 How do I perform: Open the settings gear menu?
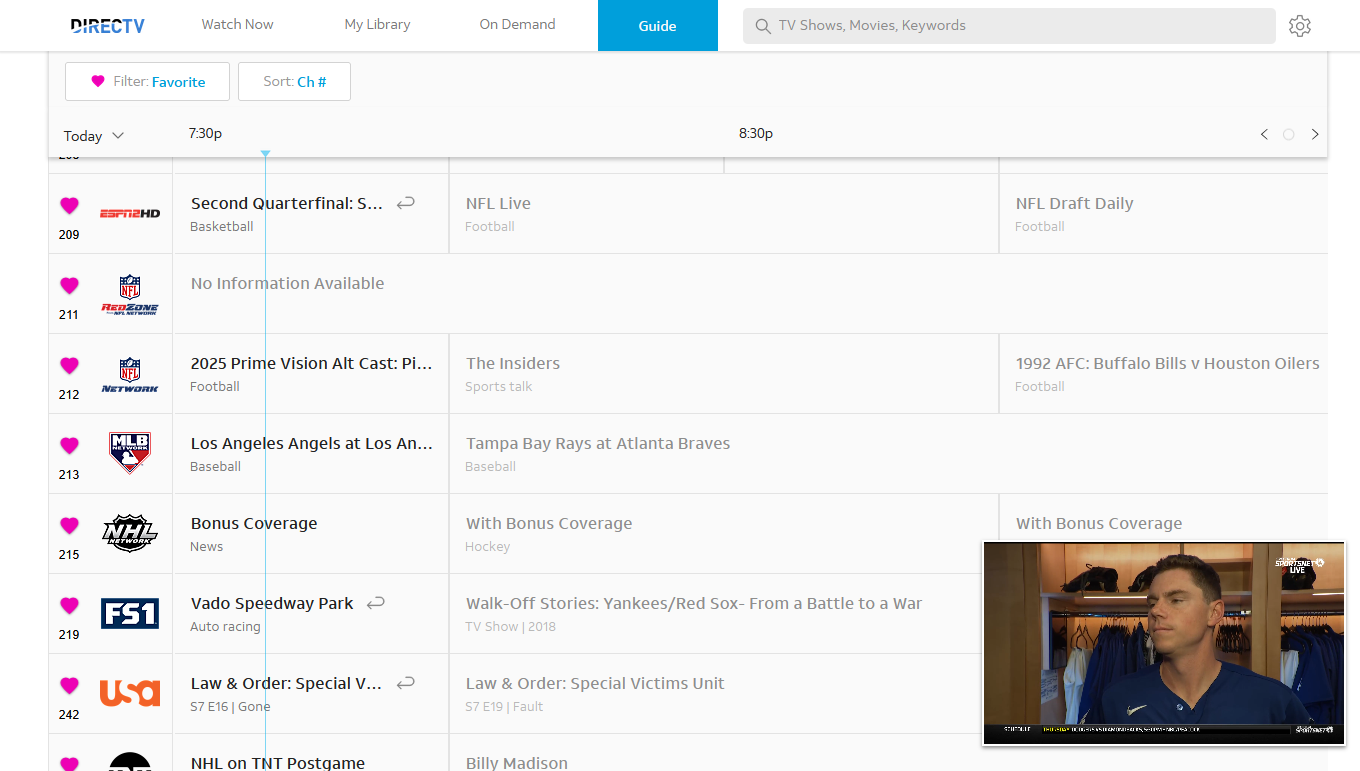click(1299, 26)
